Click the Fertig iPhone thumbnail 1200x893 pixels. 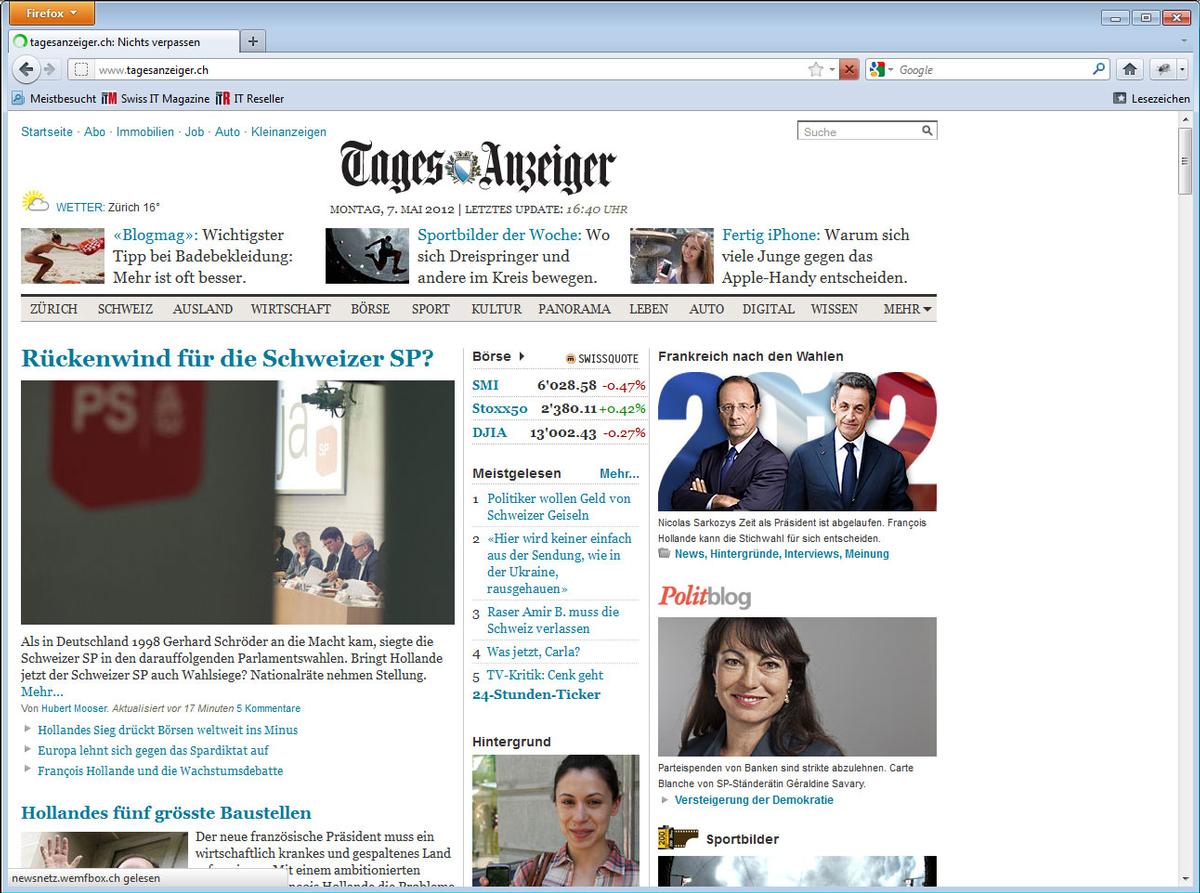[x=672, y=256]
